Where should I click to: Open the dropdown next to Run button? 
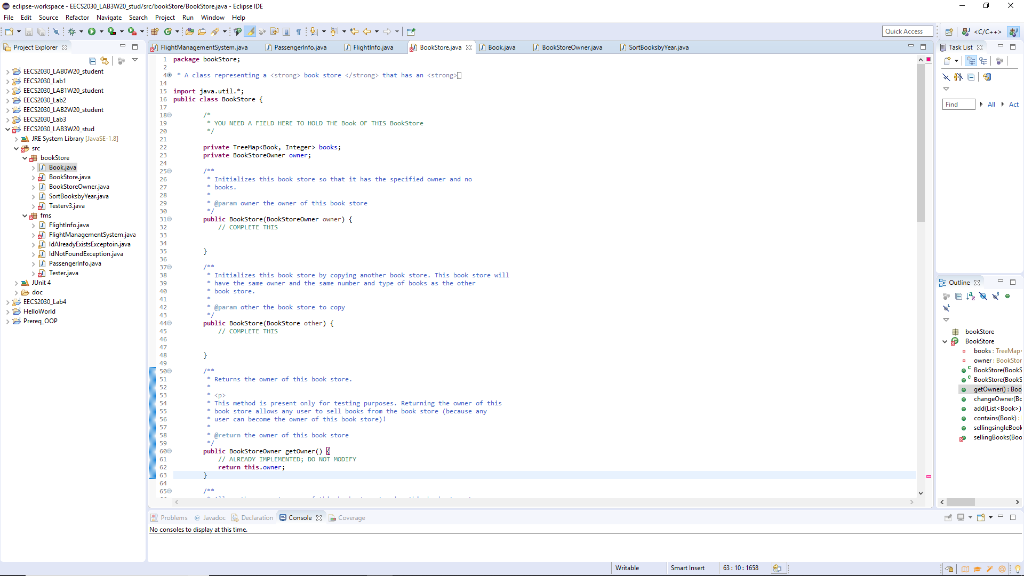pos(101,31)
